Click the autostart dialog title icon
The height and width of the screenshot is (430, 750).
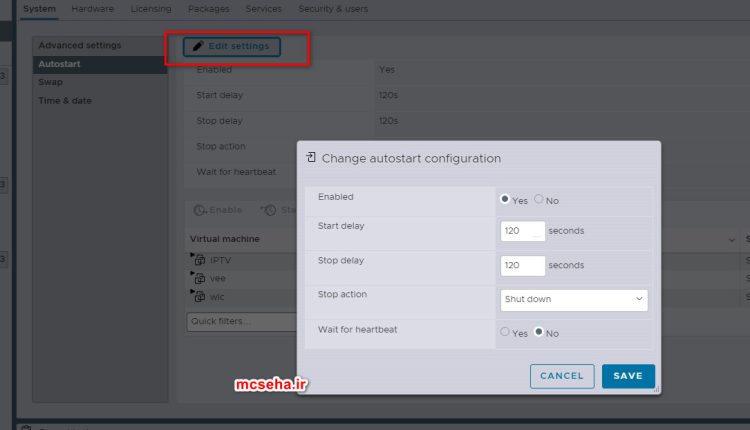[311, 158]
